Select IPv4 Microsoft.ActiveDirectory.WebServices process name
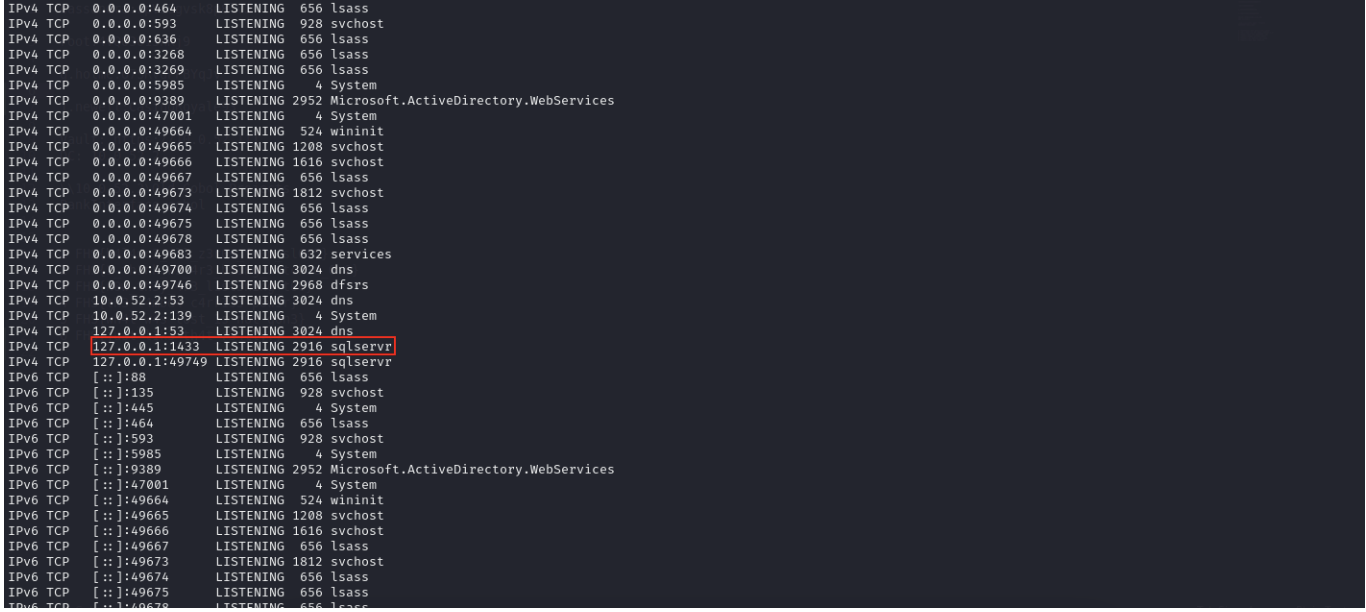This screenshot has height=612, width=1366. (478, 101)
